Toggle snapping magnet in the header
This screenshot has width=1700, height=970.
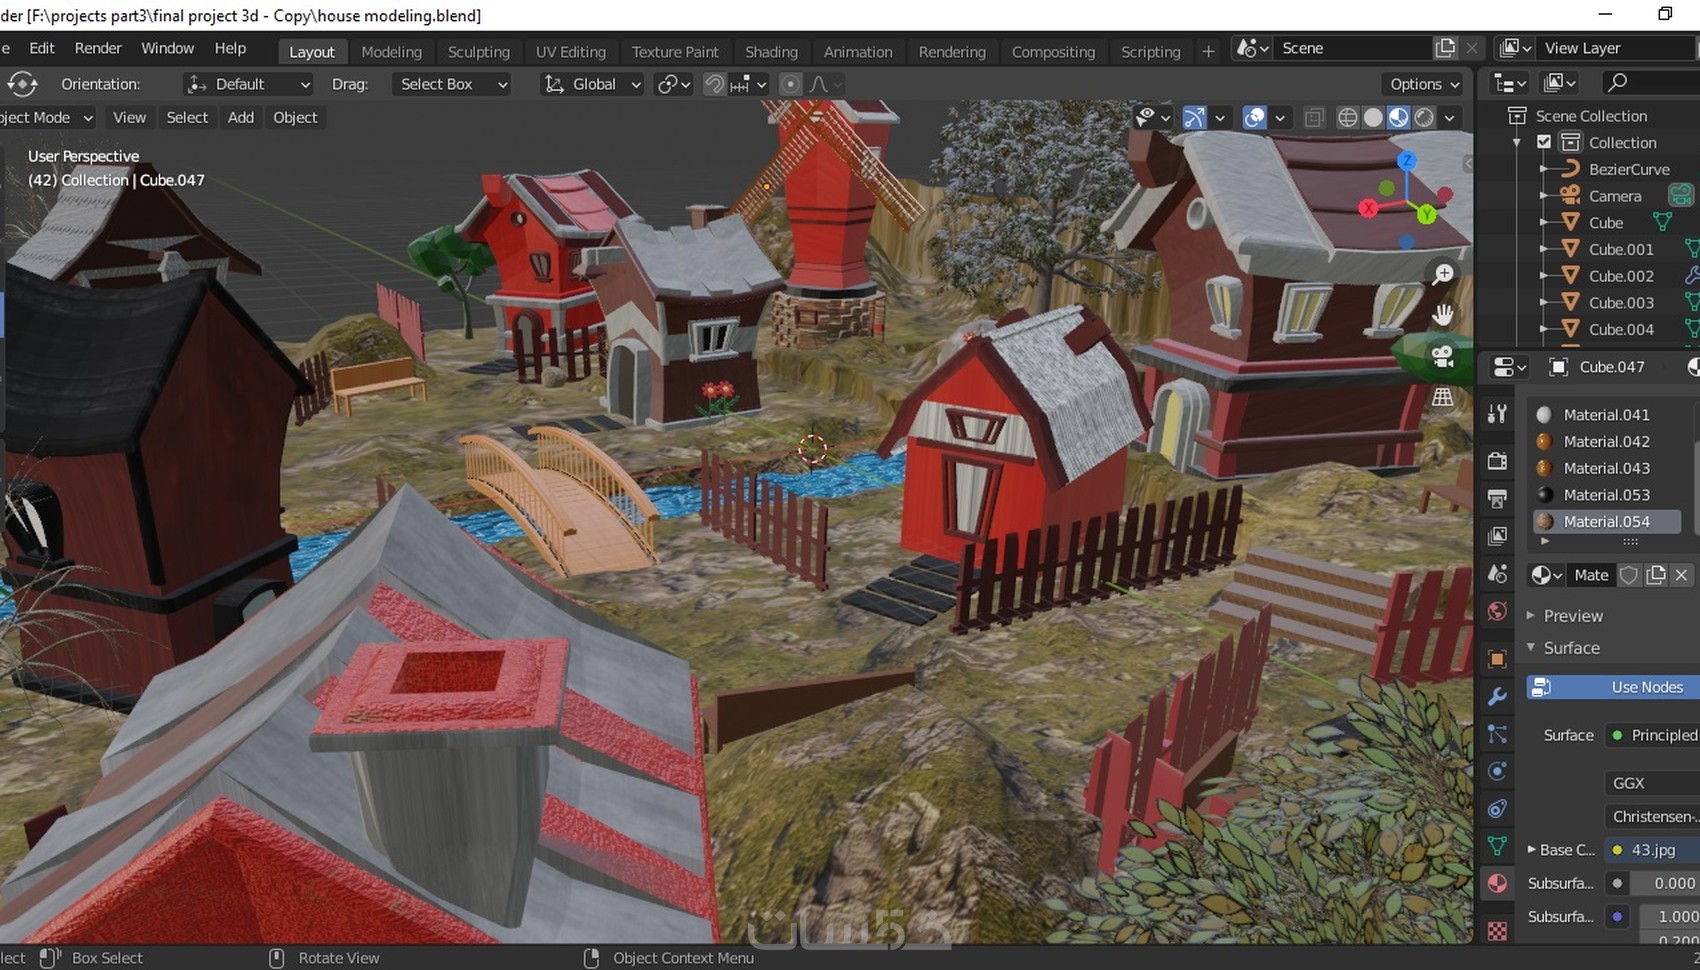(x=714, y=85)
